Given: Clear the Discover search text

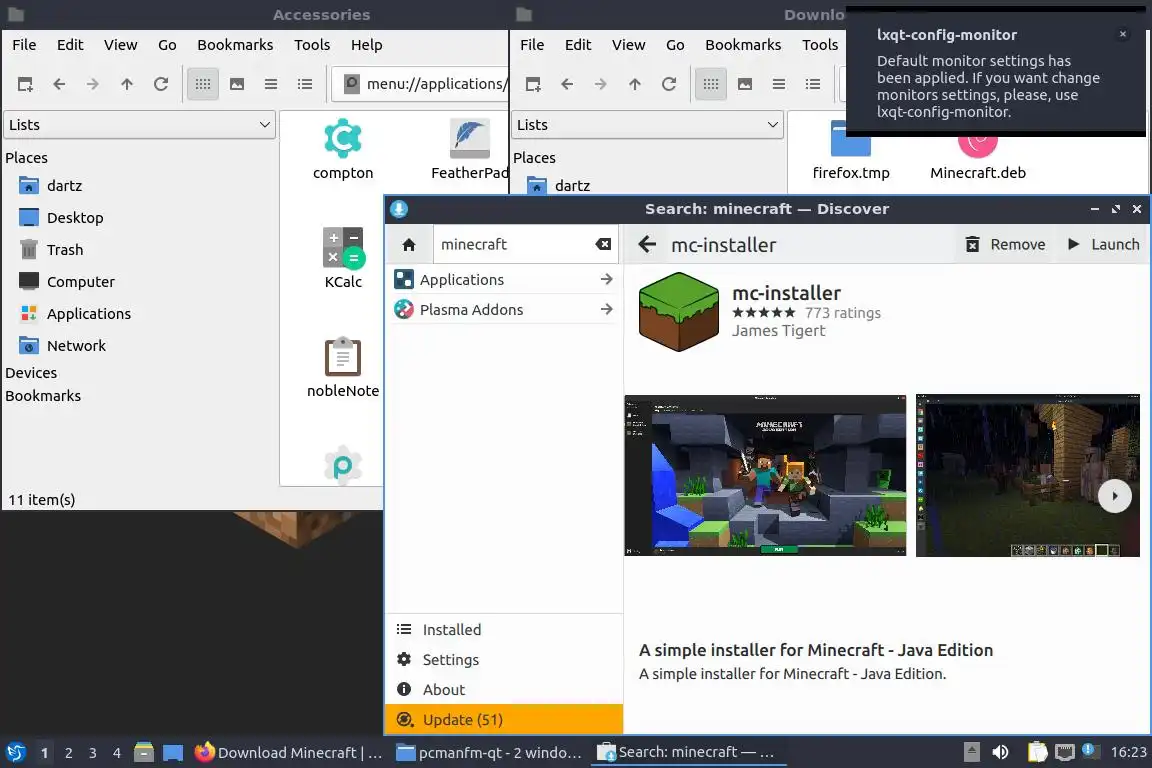Looking at the screenshot, I should [603, 245].
